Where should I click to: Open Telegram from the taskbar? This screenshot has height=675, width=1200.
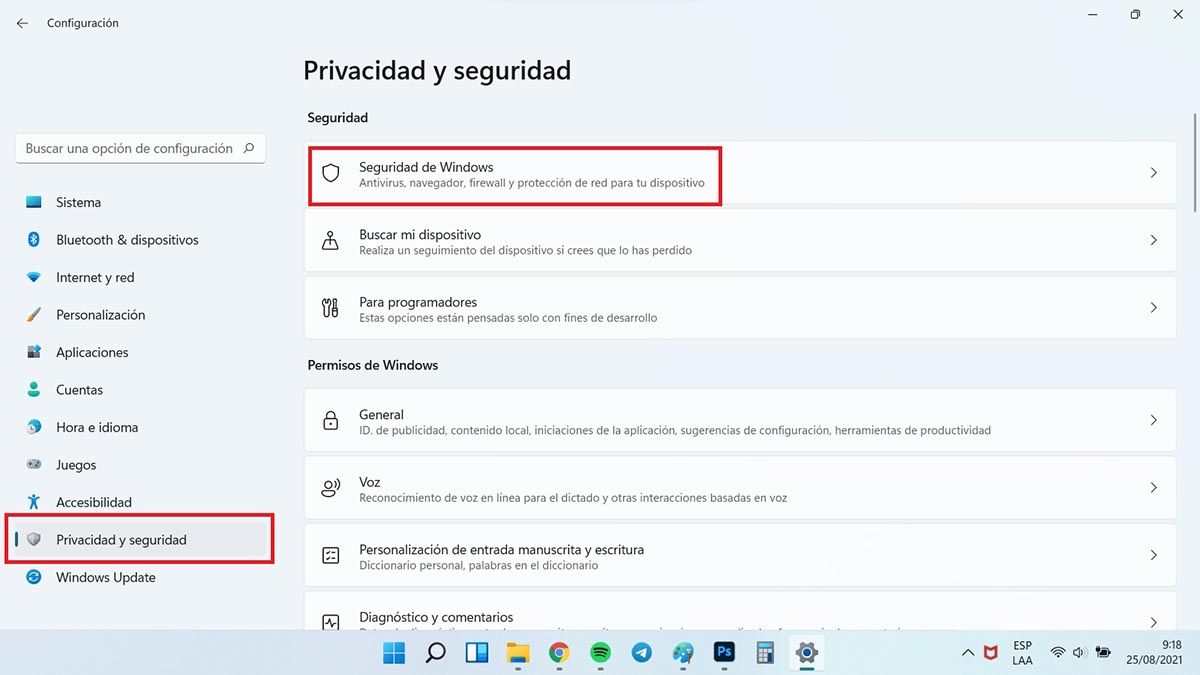[641, 653]
